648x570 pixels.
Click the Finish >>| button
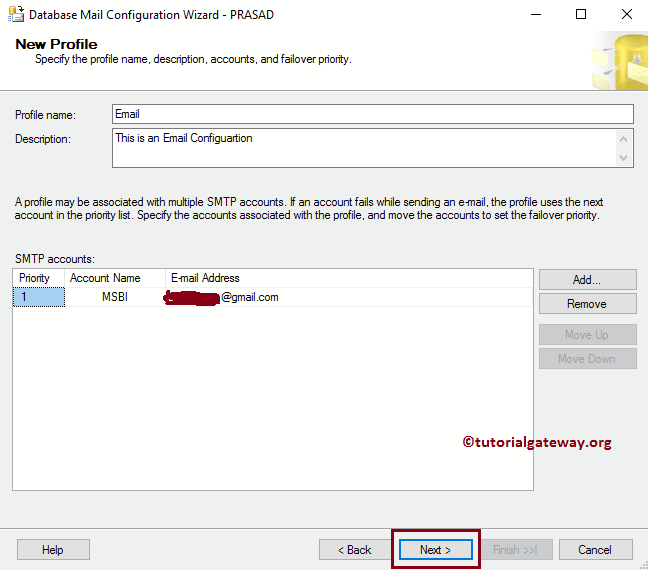tap(516, 550)
